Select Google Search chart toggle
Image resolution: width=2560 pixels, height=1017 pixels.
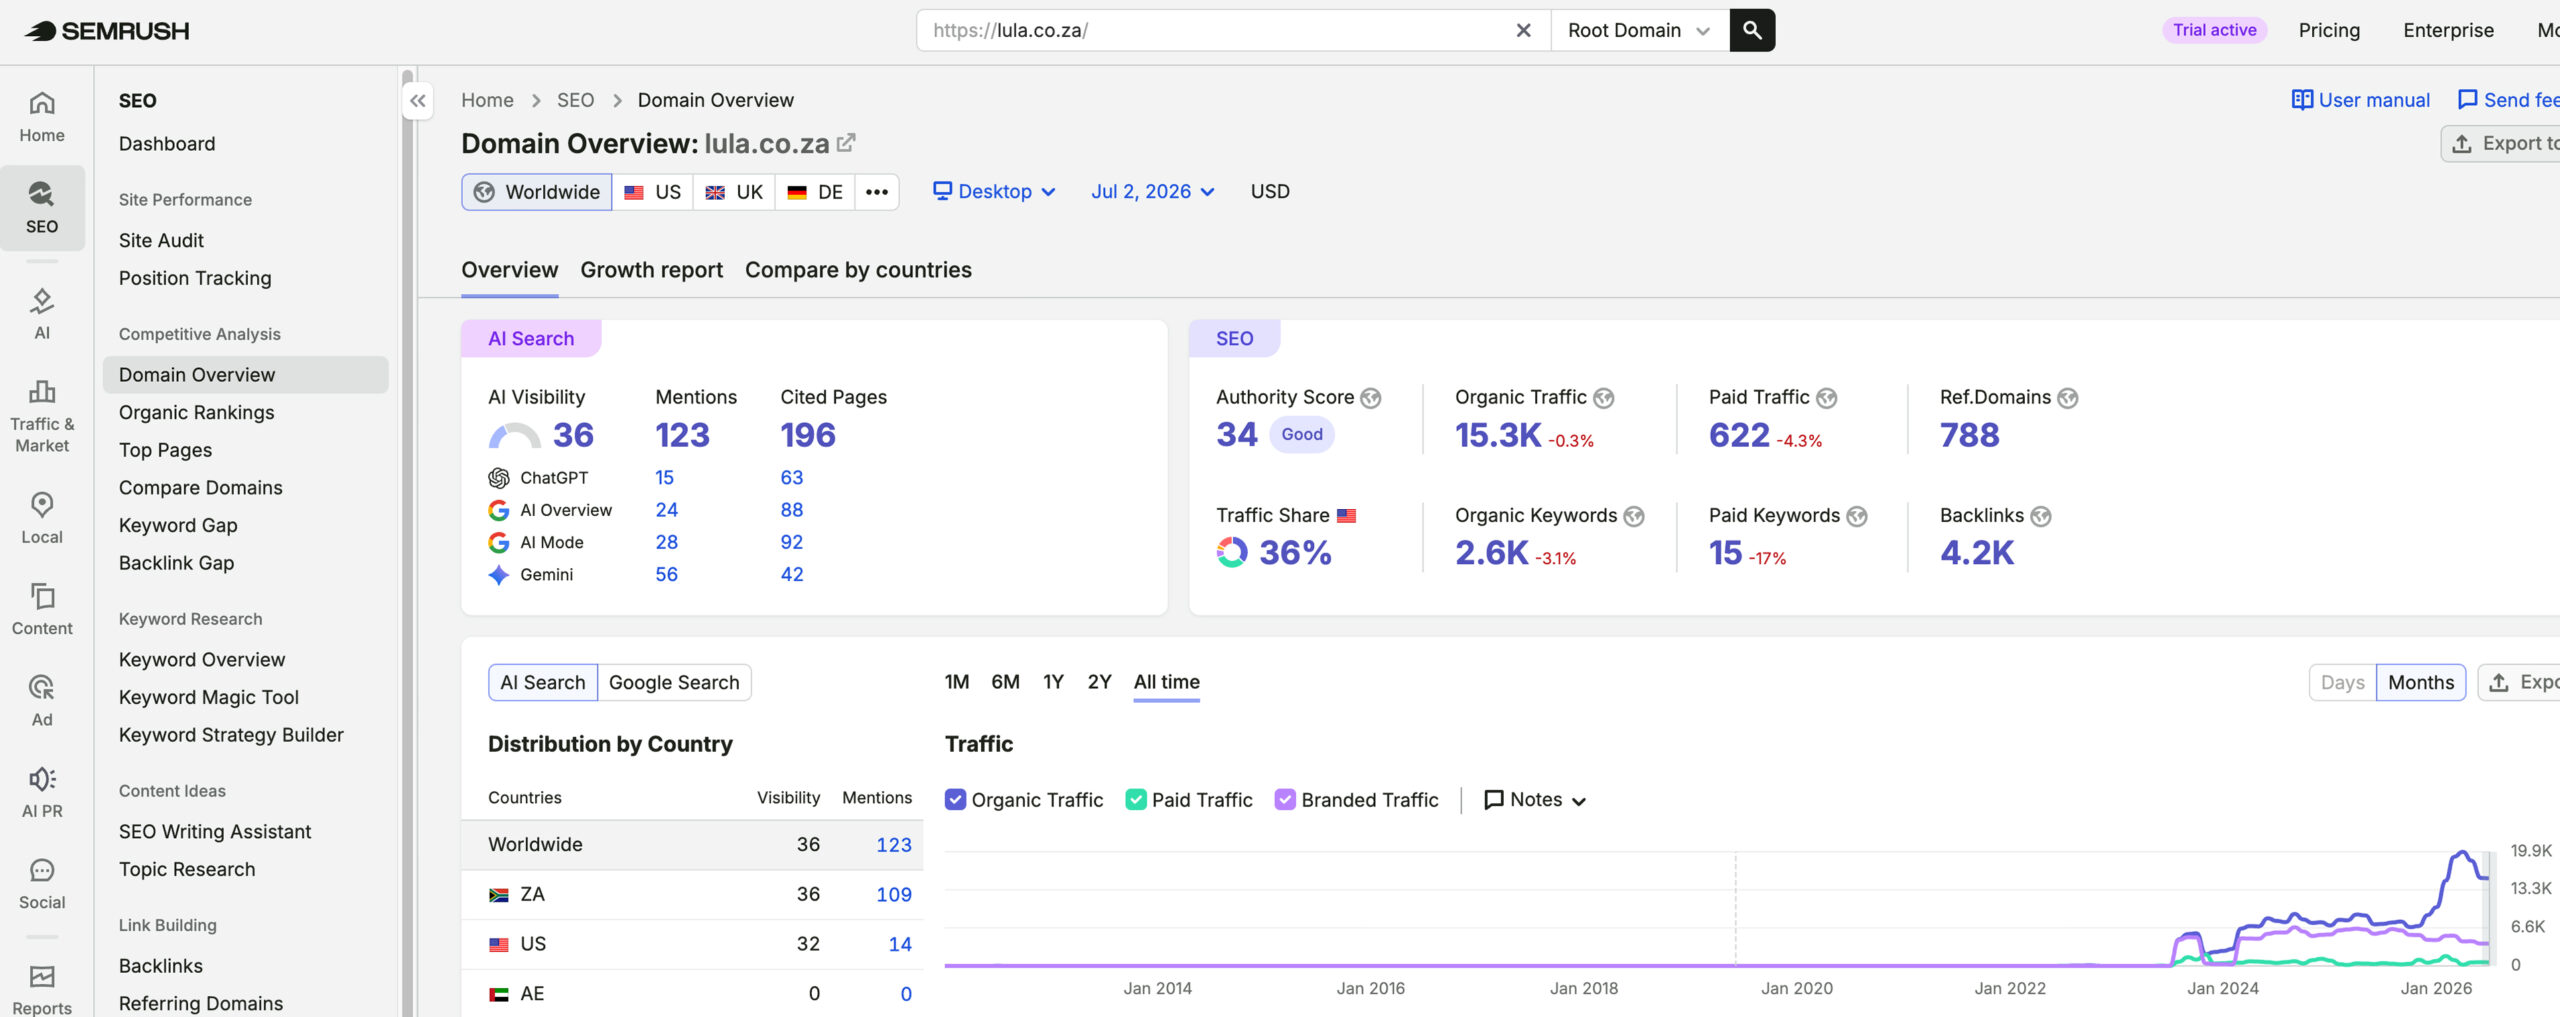click(674, 683)
